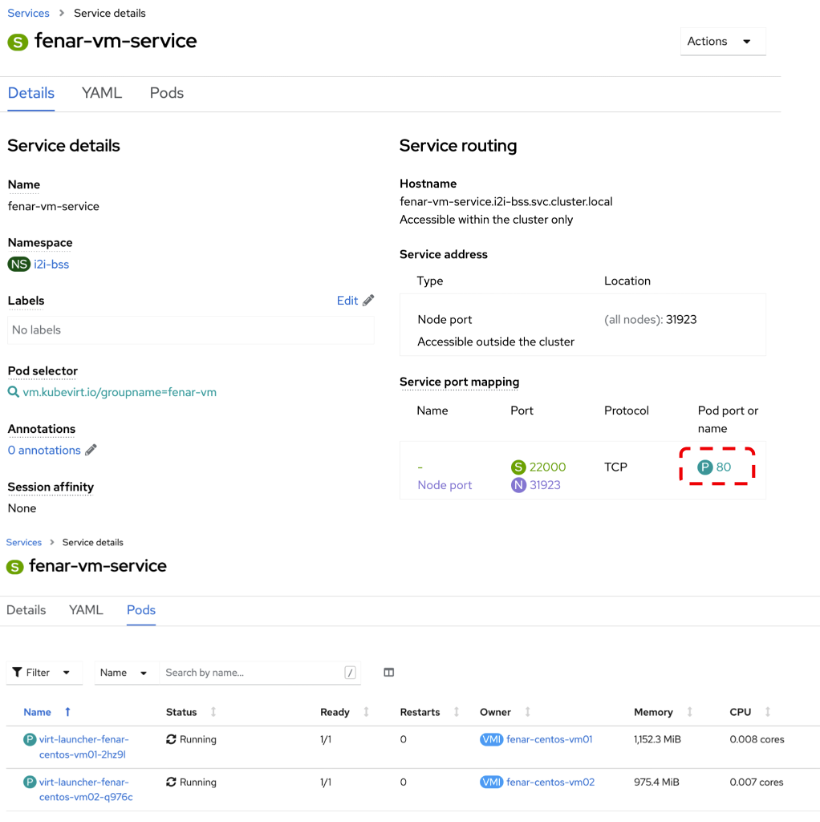This screenshot has width=820, height=822.
Task: Open the column management icon near the search box
Action: 388,672
